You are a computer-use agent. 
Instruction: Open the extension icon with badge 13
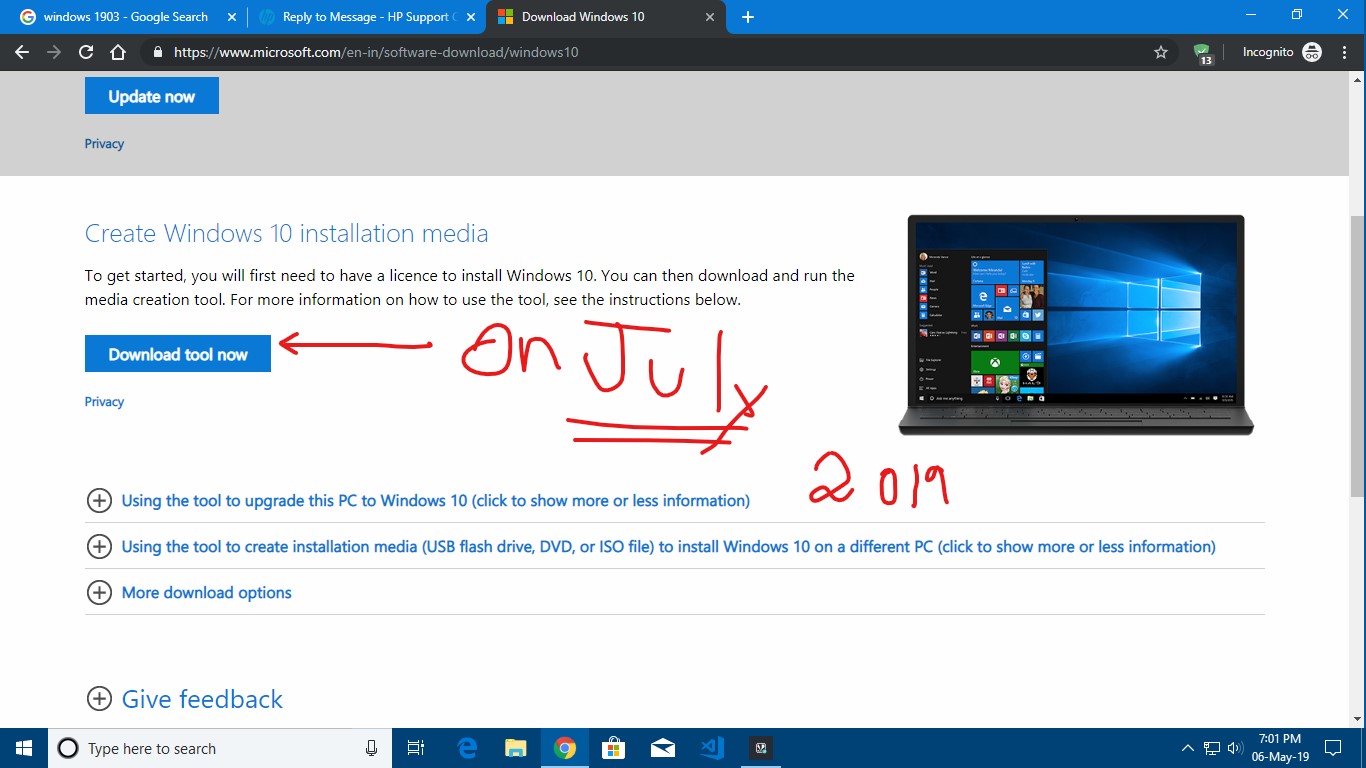click(1203, 53)
